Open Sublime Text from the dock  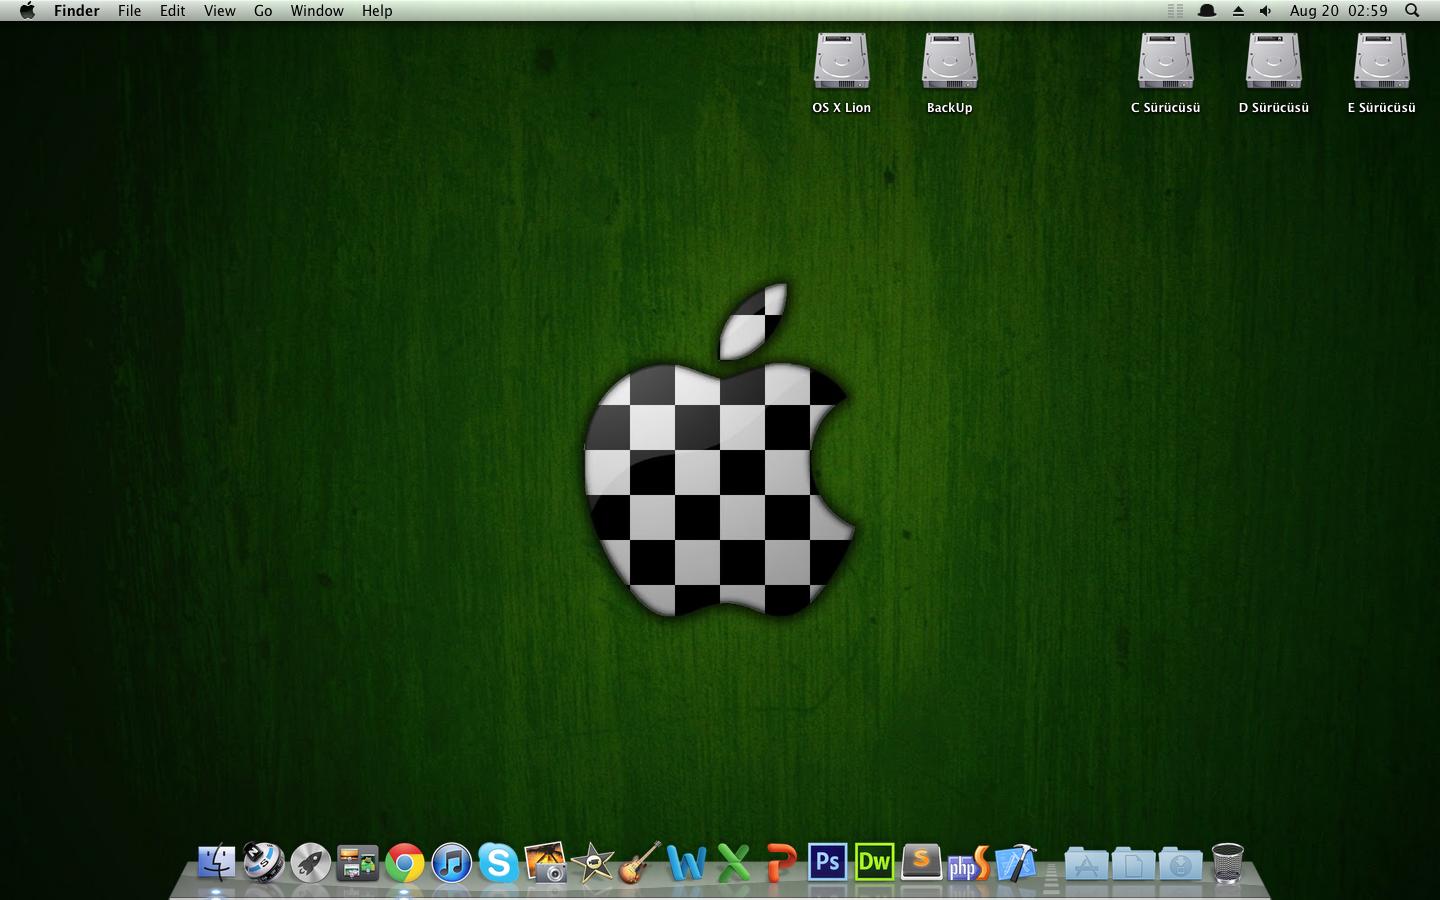[x=921, y=862]
